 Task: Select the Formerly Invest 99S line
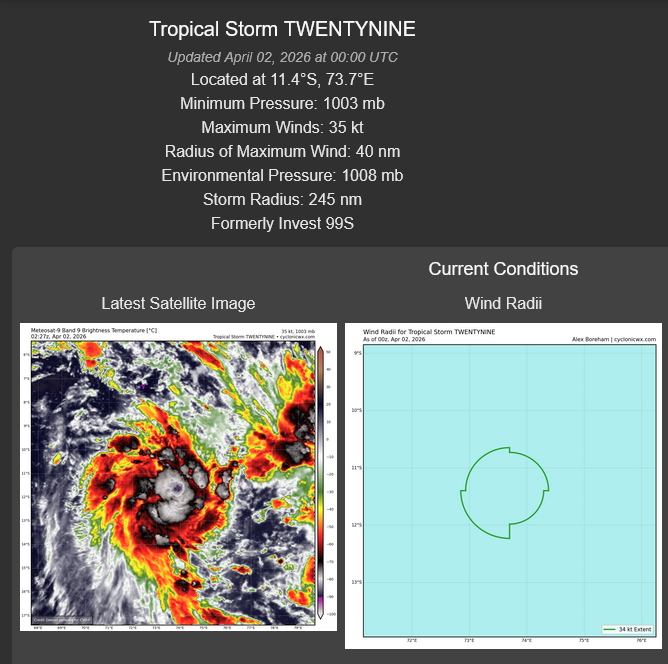pyautogui.click(x=282, y=224)
